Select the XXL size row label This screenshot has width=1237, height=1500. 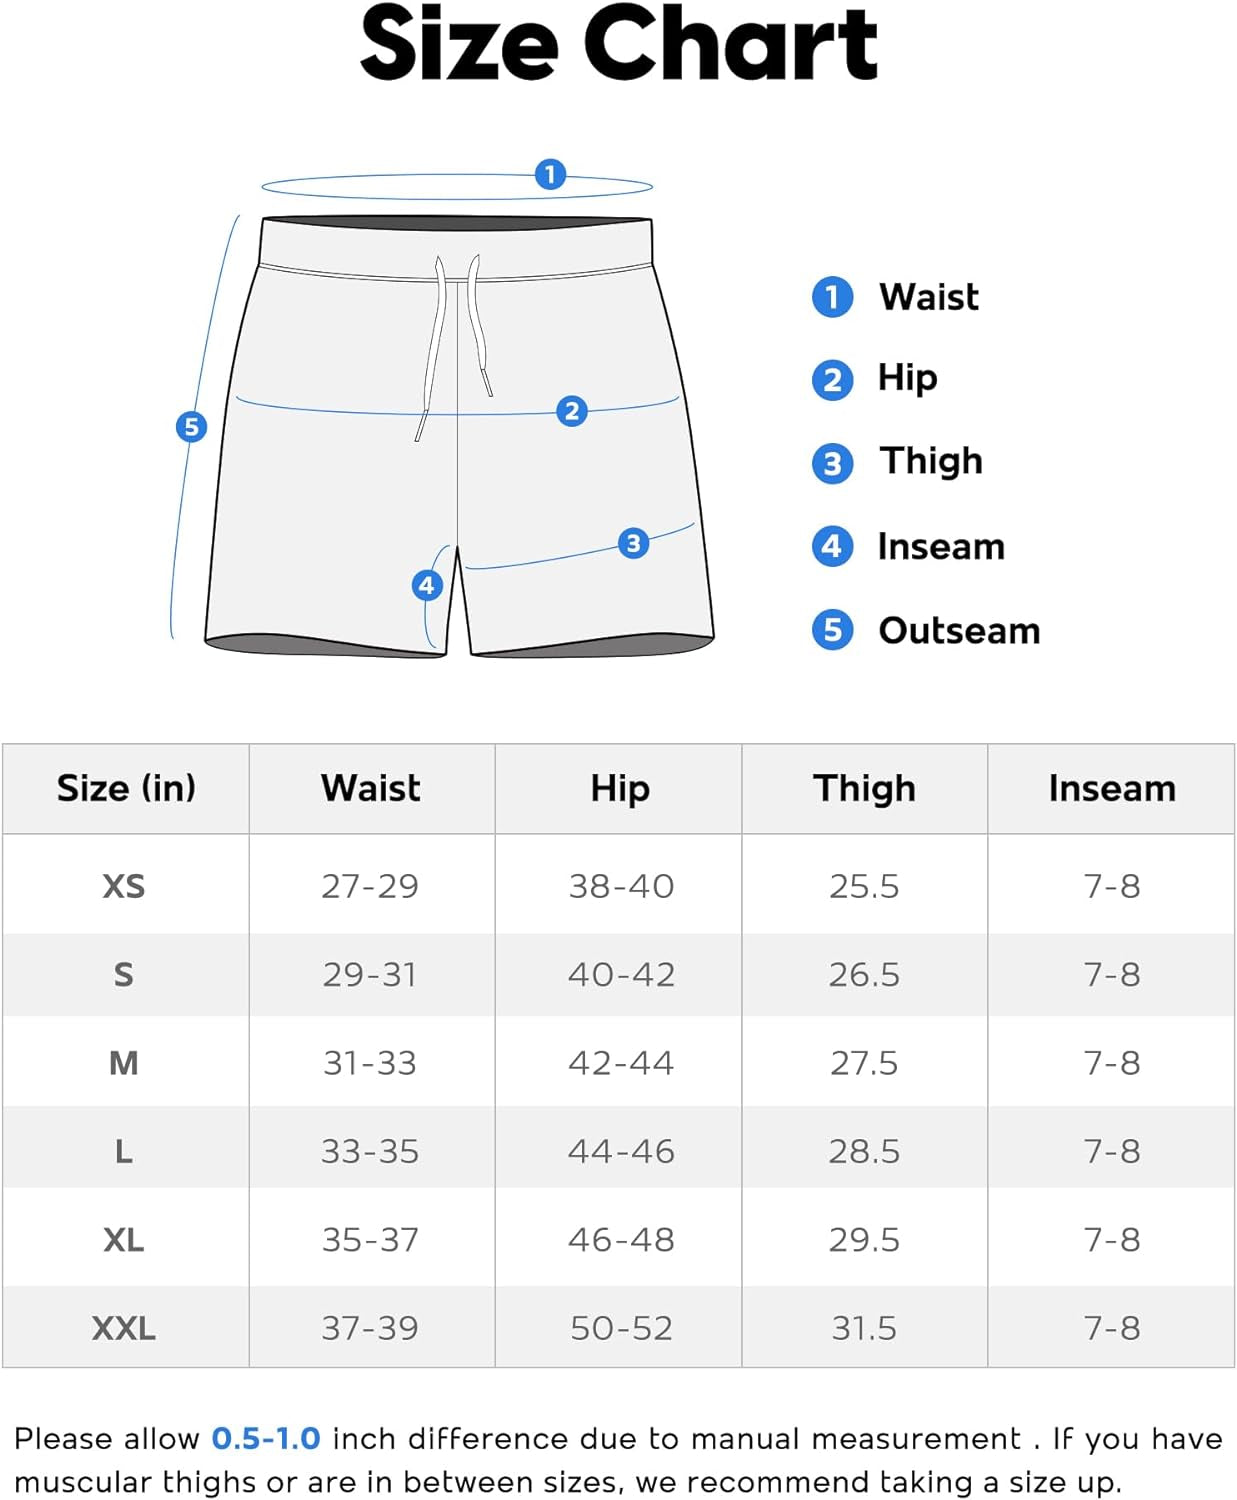[124, 1328]
